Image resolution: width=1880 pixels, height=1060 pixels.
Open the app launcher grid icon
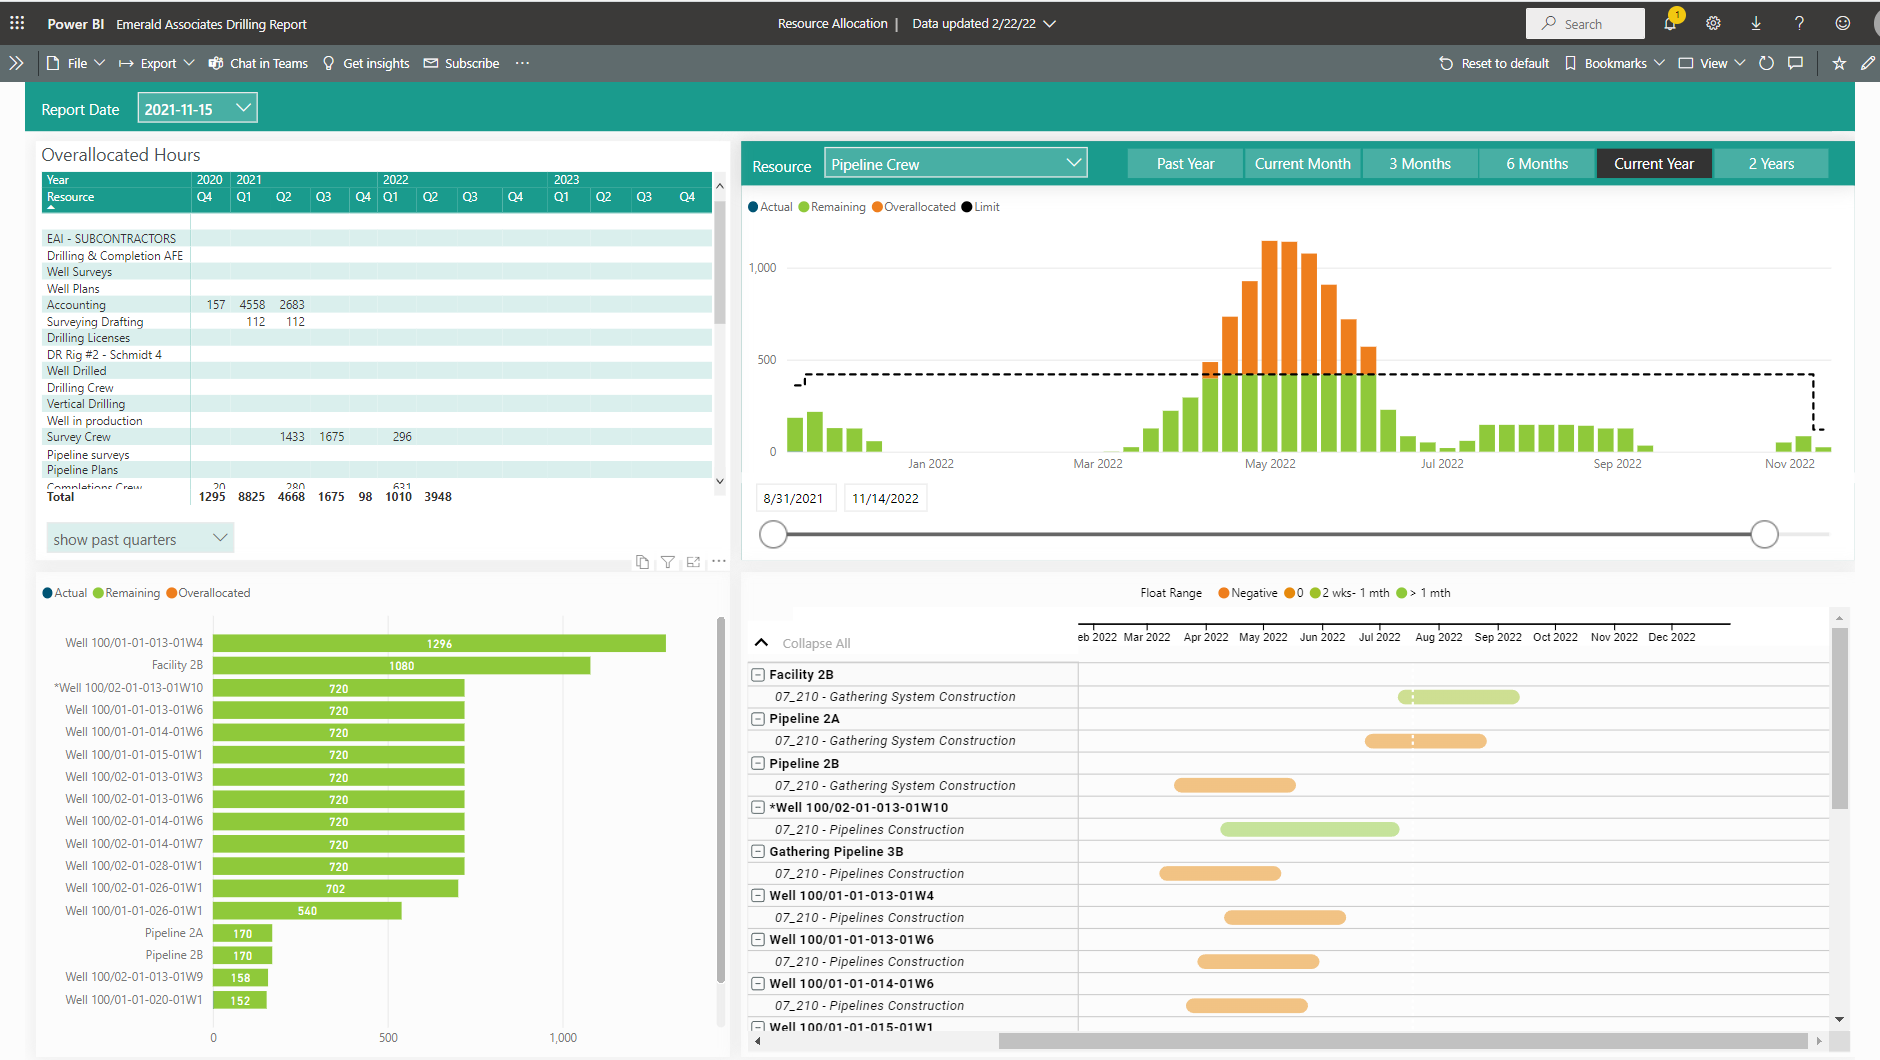pos(17,23)
